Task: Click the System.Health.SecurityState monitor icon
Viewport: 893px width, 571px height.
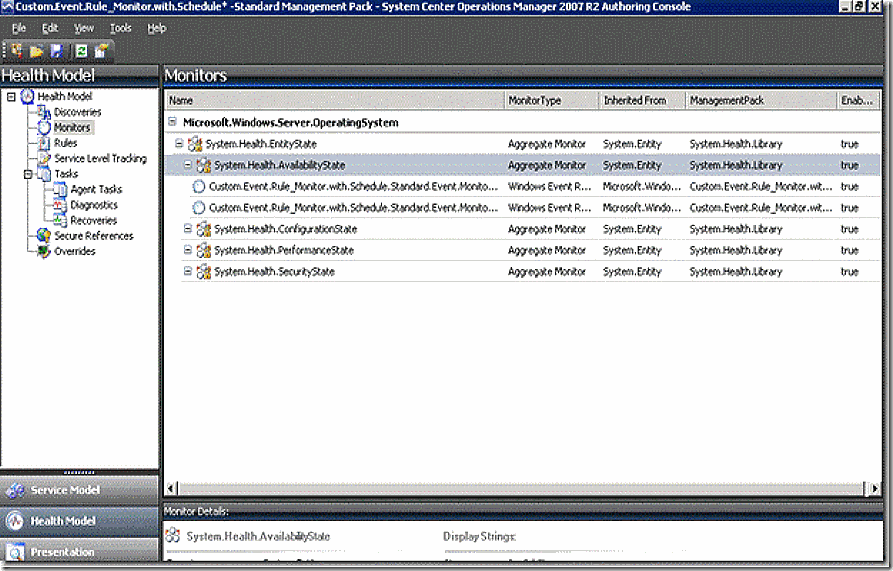Action: (204, 272)
